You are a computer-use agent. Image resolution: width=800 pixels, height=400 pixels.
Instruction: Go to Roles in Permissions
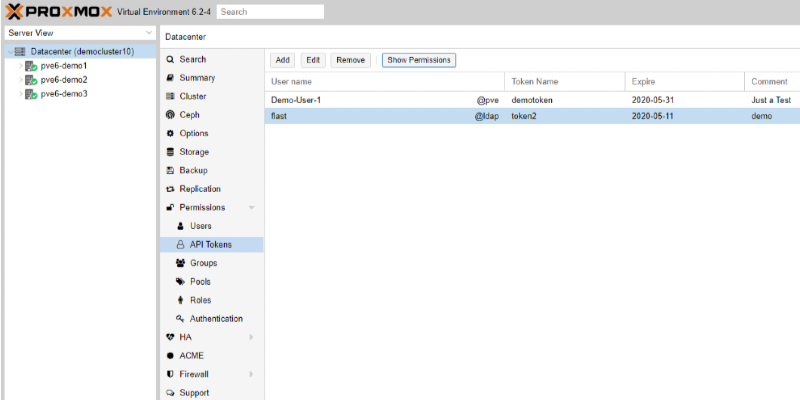click(x=200, y=300)
